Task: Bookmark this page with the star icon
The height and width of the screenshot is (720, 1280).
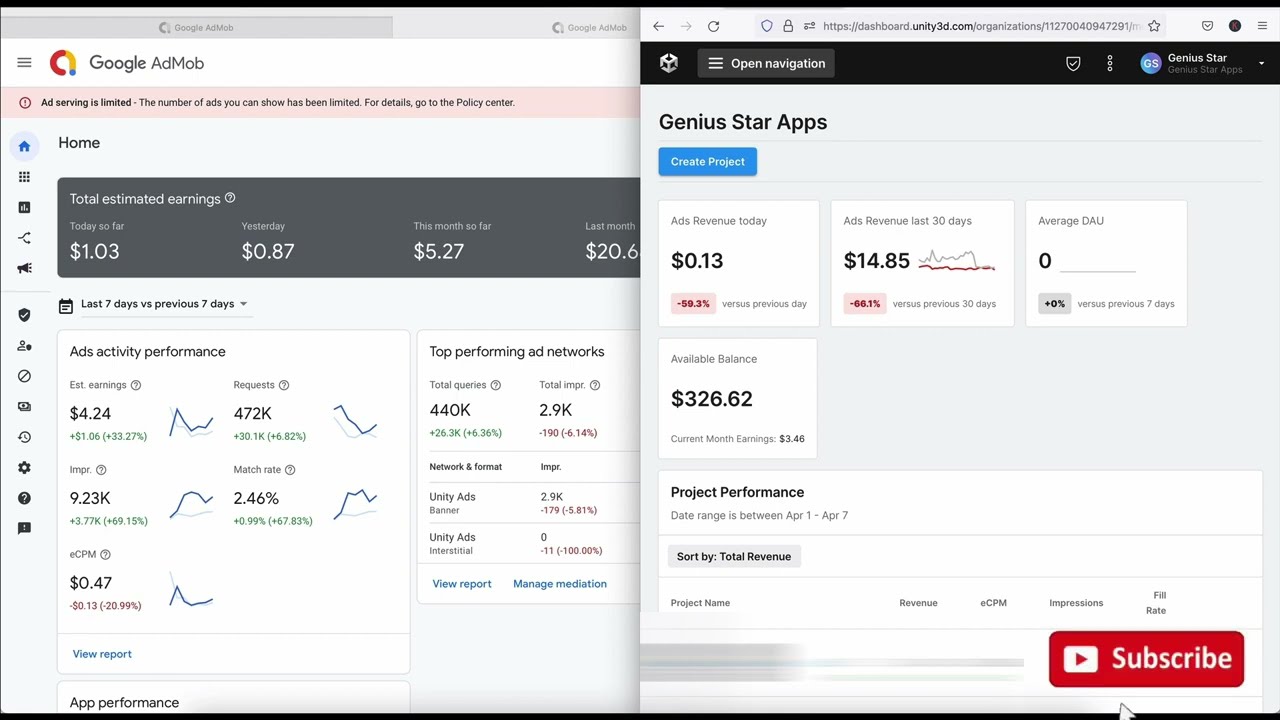Action: 1154,26
